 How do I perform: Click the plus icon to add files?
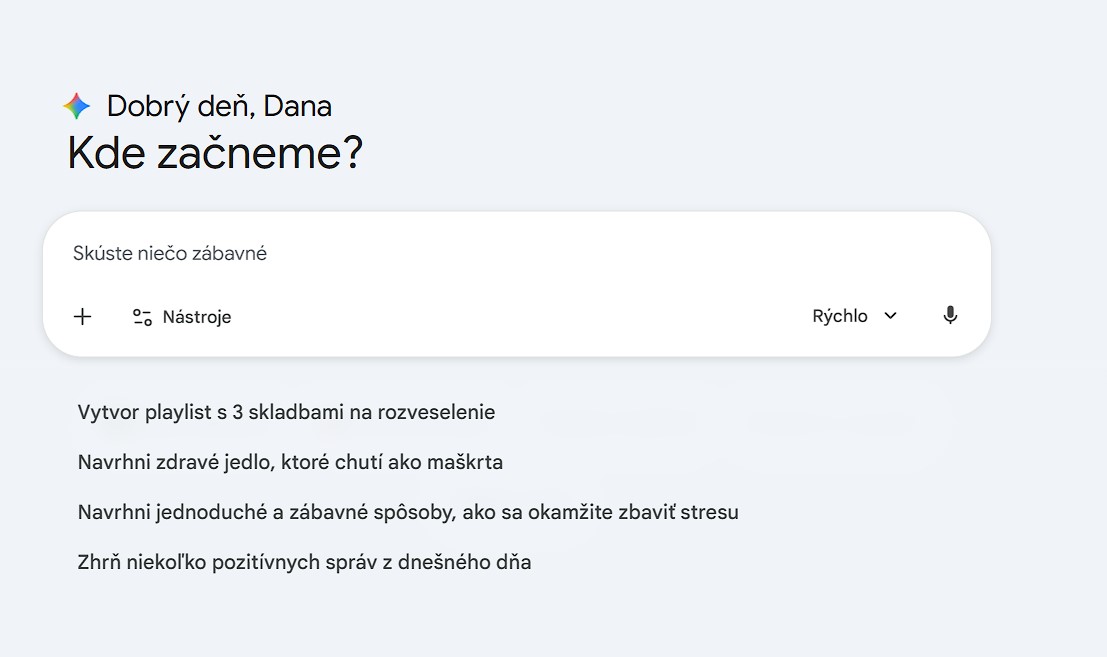[83, 317]
